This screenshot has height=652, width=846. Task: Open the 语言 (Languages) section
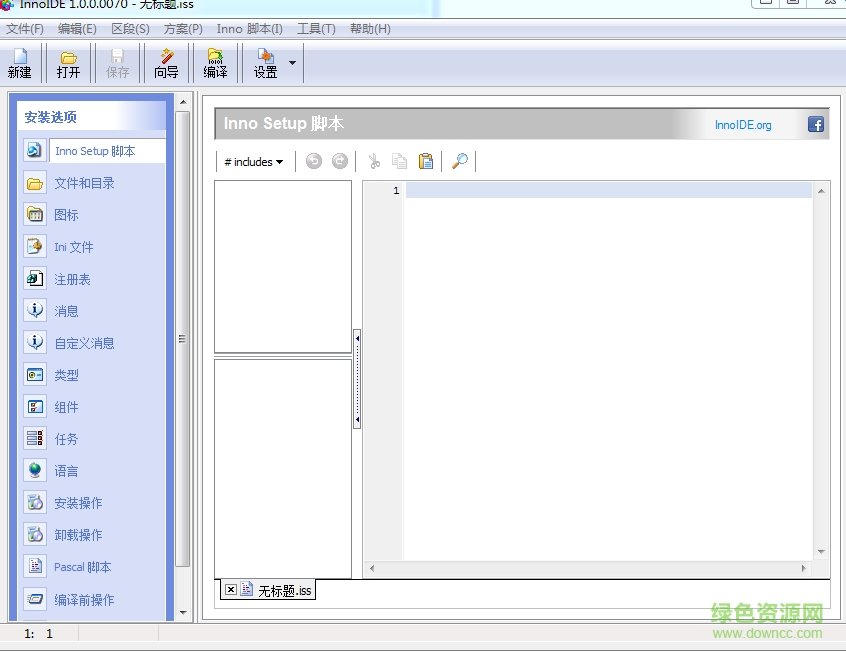click(66, 471)
